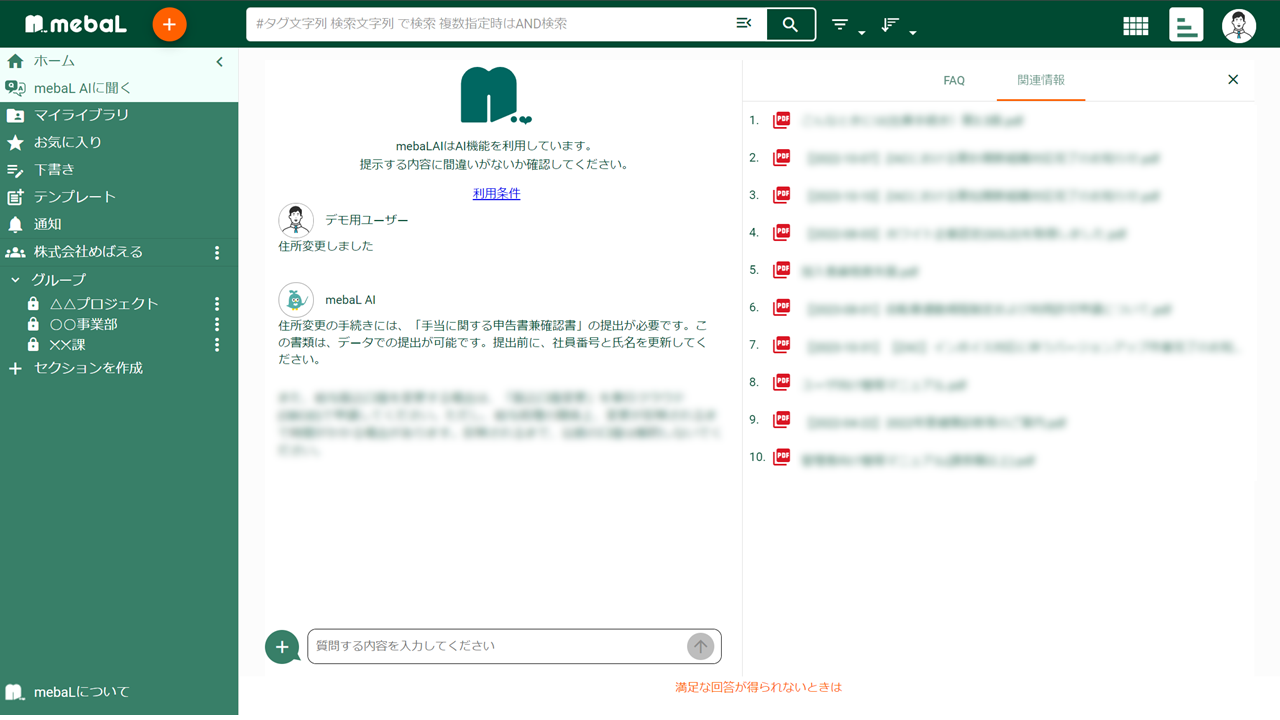Open お気に入り favorites star icon

(x=14, y=142)
